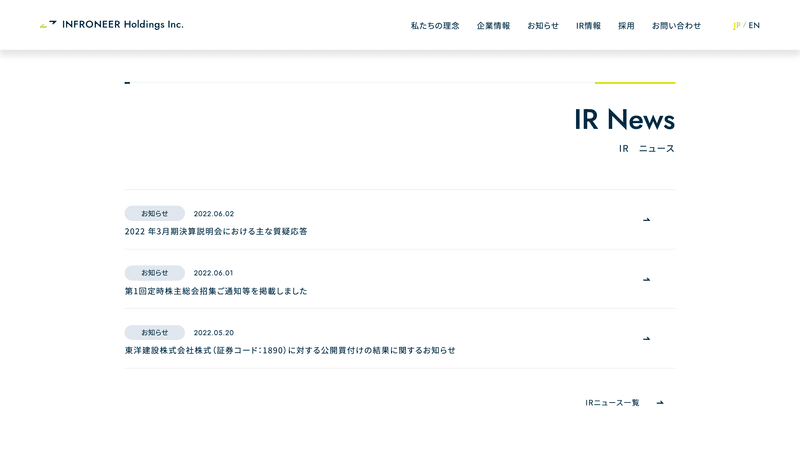Screen dimensions: 800x450
Task: Open the お知らせ navigation item
Action: [x=543, y=26]
